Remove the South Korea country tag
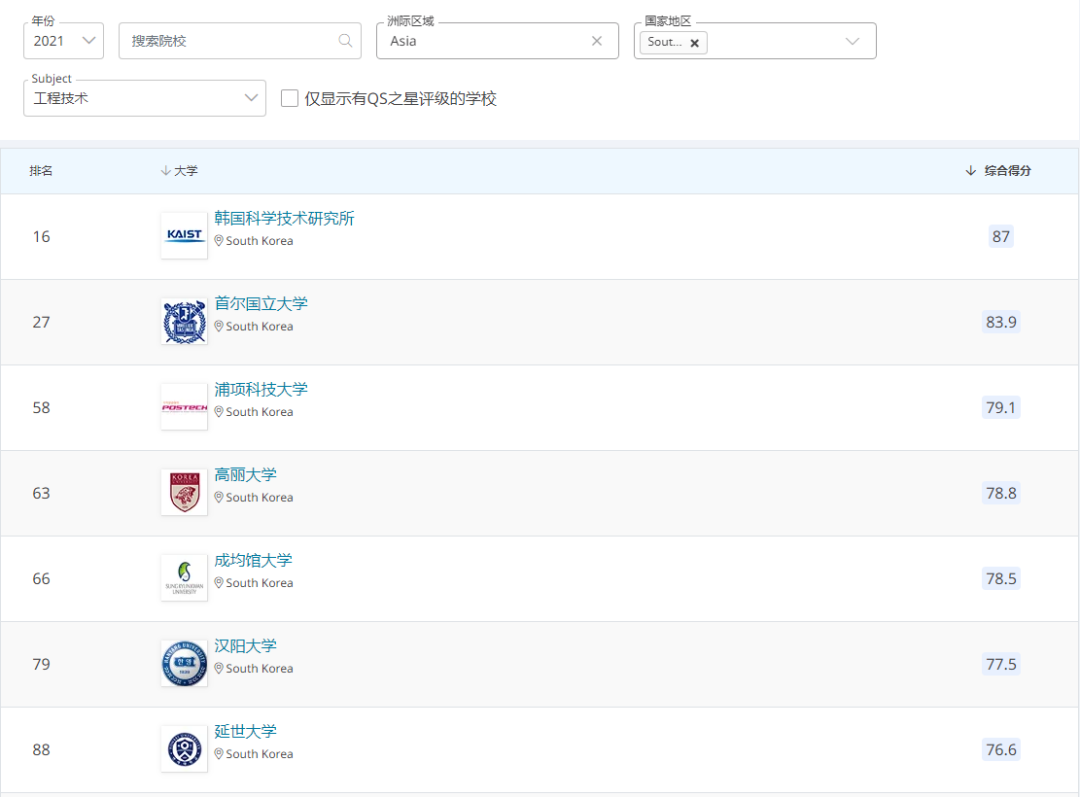Viewport: 1080px width, 797px height. click(x=694, y=43)
